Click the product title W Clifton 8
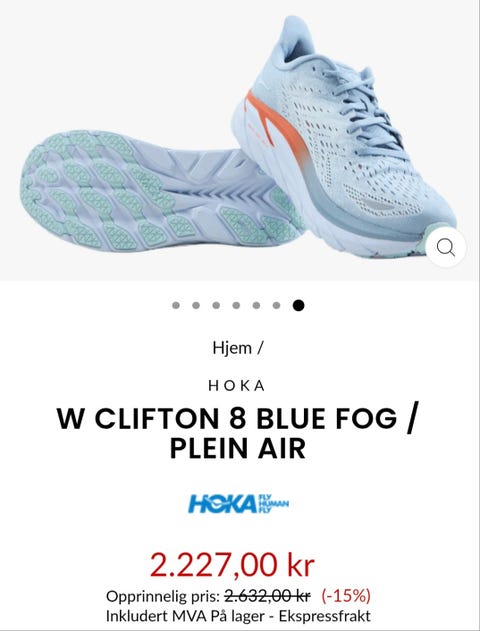 [237, 433]
